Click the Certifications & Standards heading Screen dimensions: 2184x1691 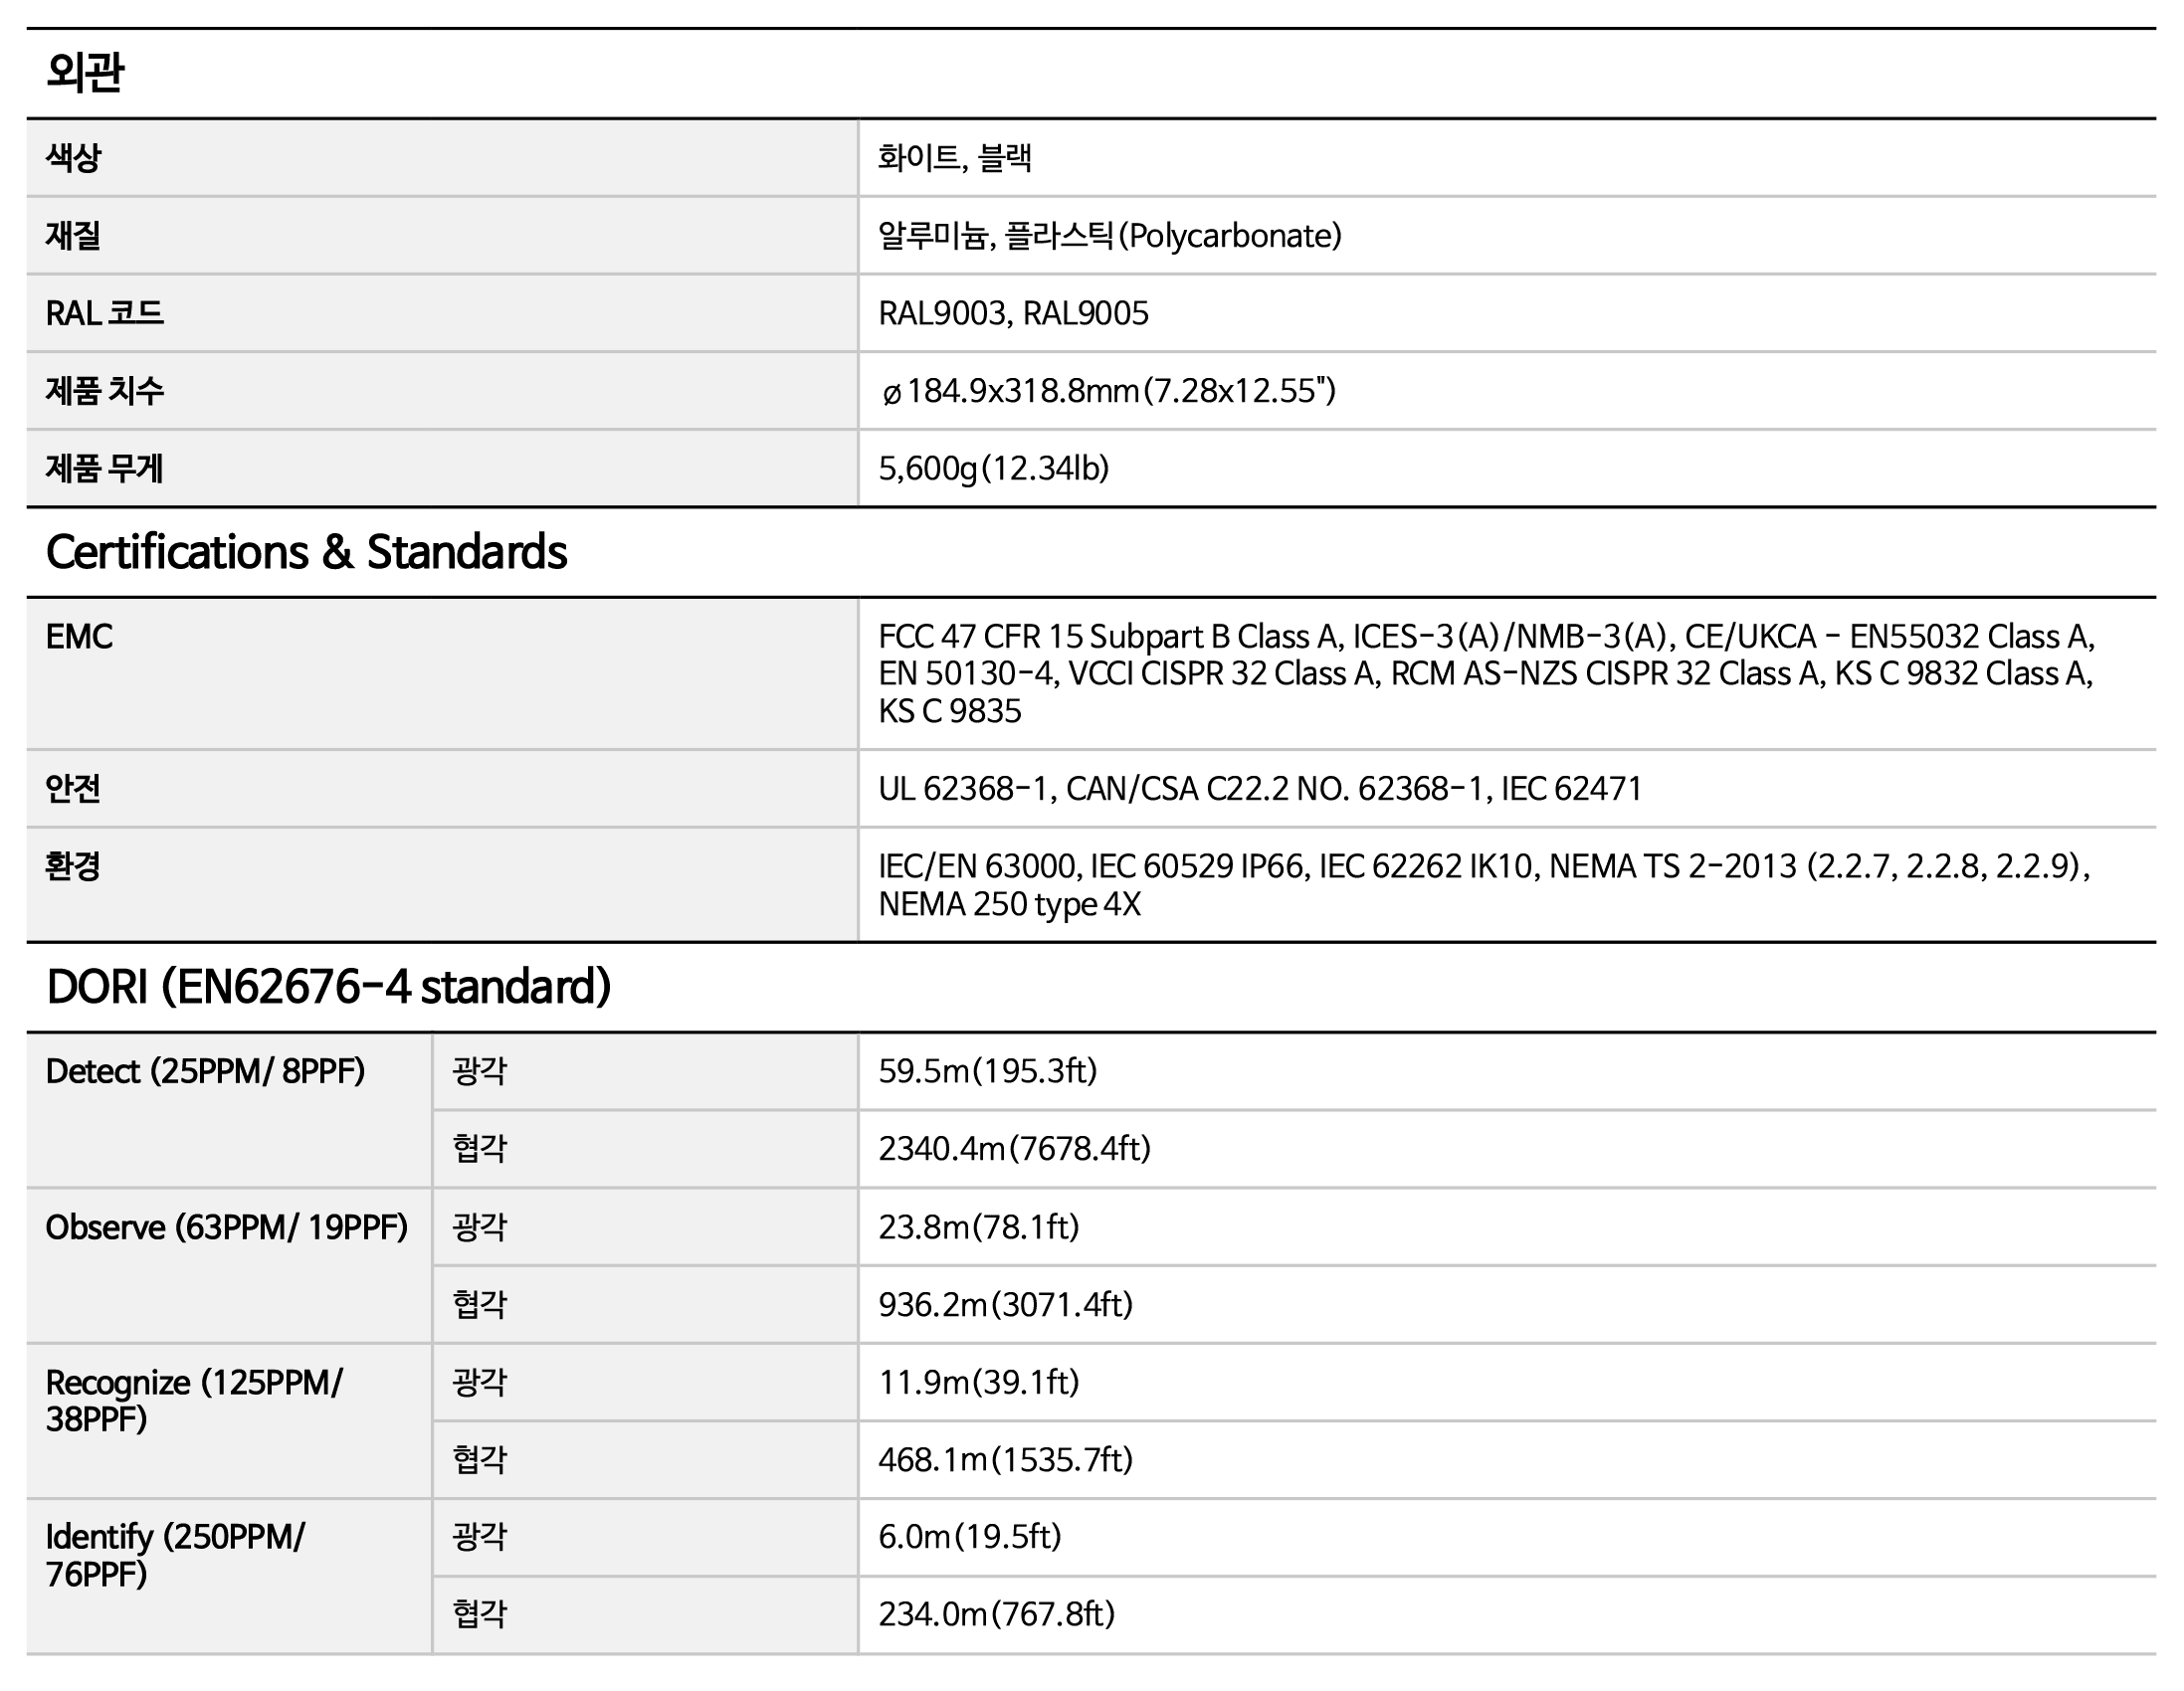point(306,553)
